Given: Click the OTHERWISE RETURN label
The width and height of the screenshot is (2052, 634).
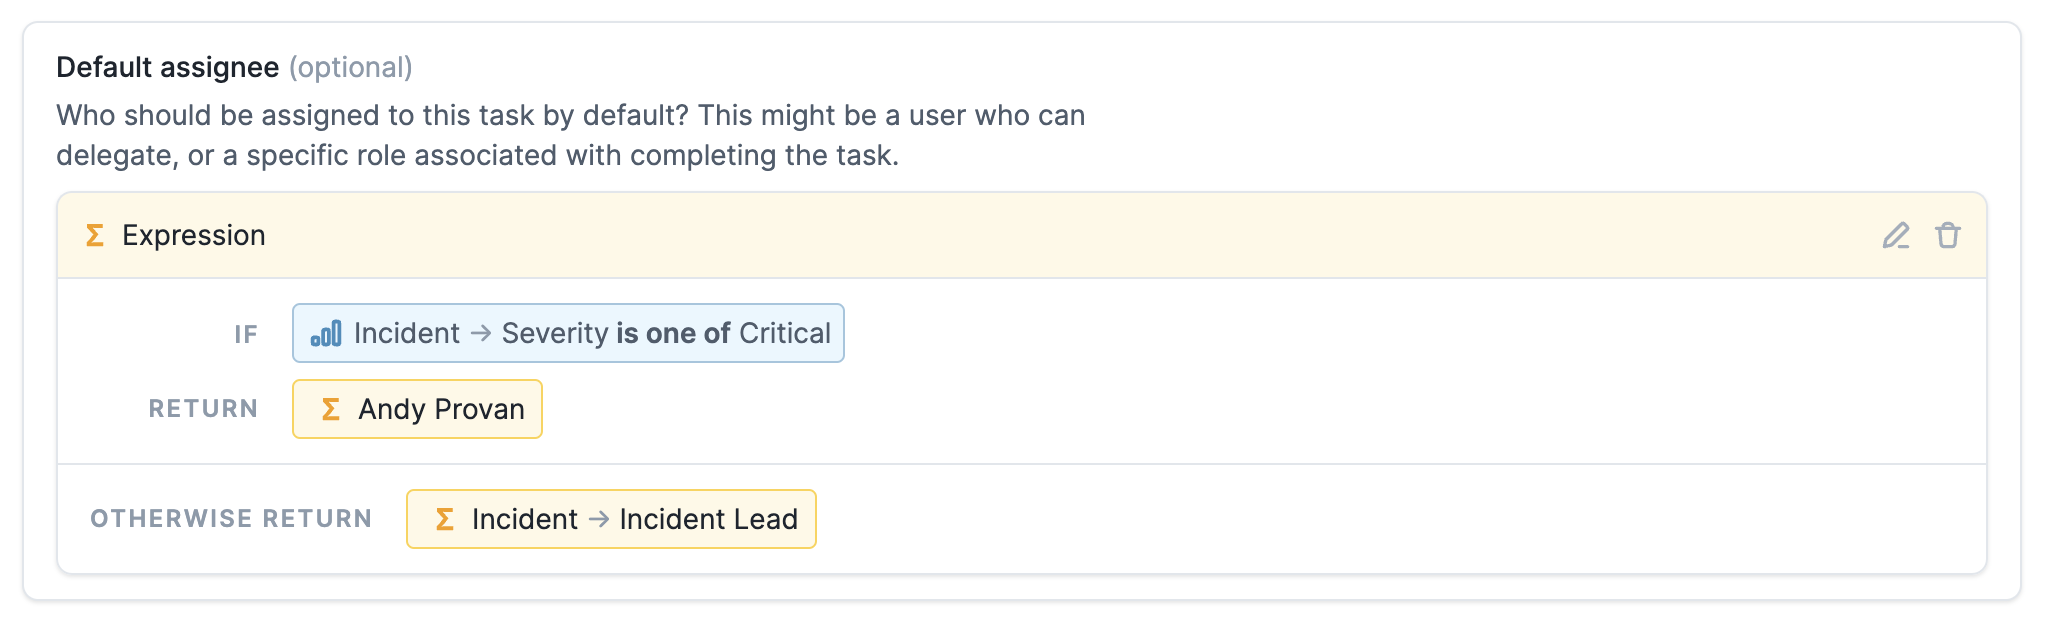Looking at the screenshot, I should click(231, 519).
